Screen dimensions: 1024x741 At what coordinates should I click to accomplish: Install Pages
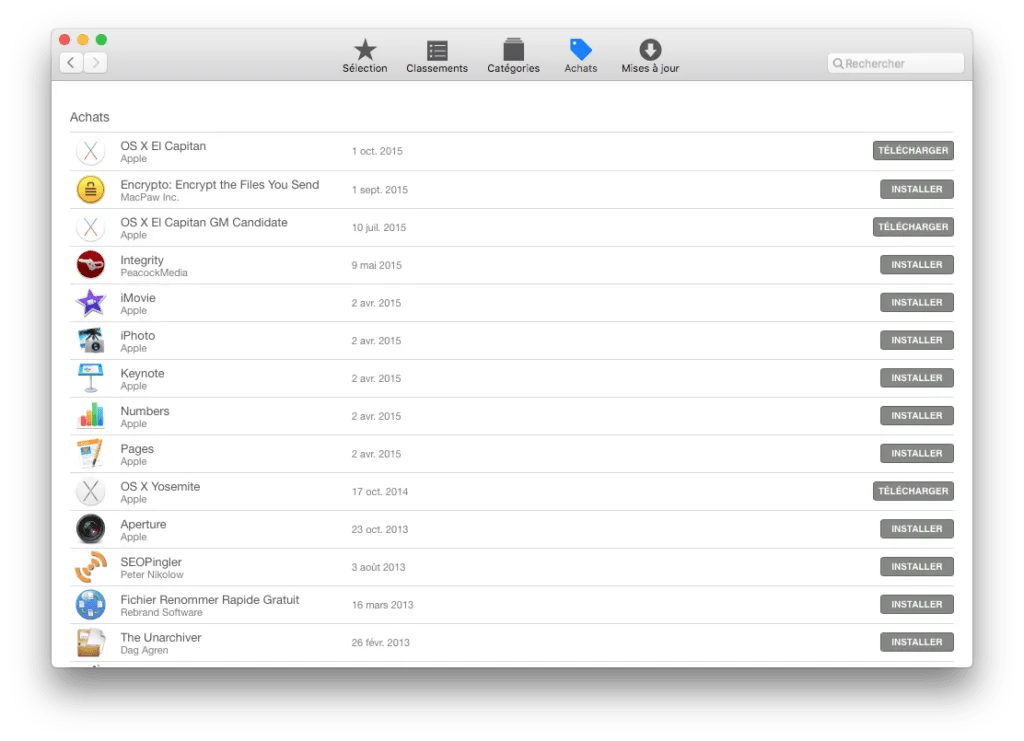(x=916, y=454)
